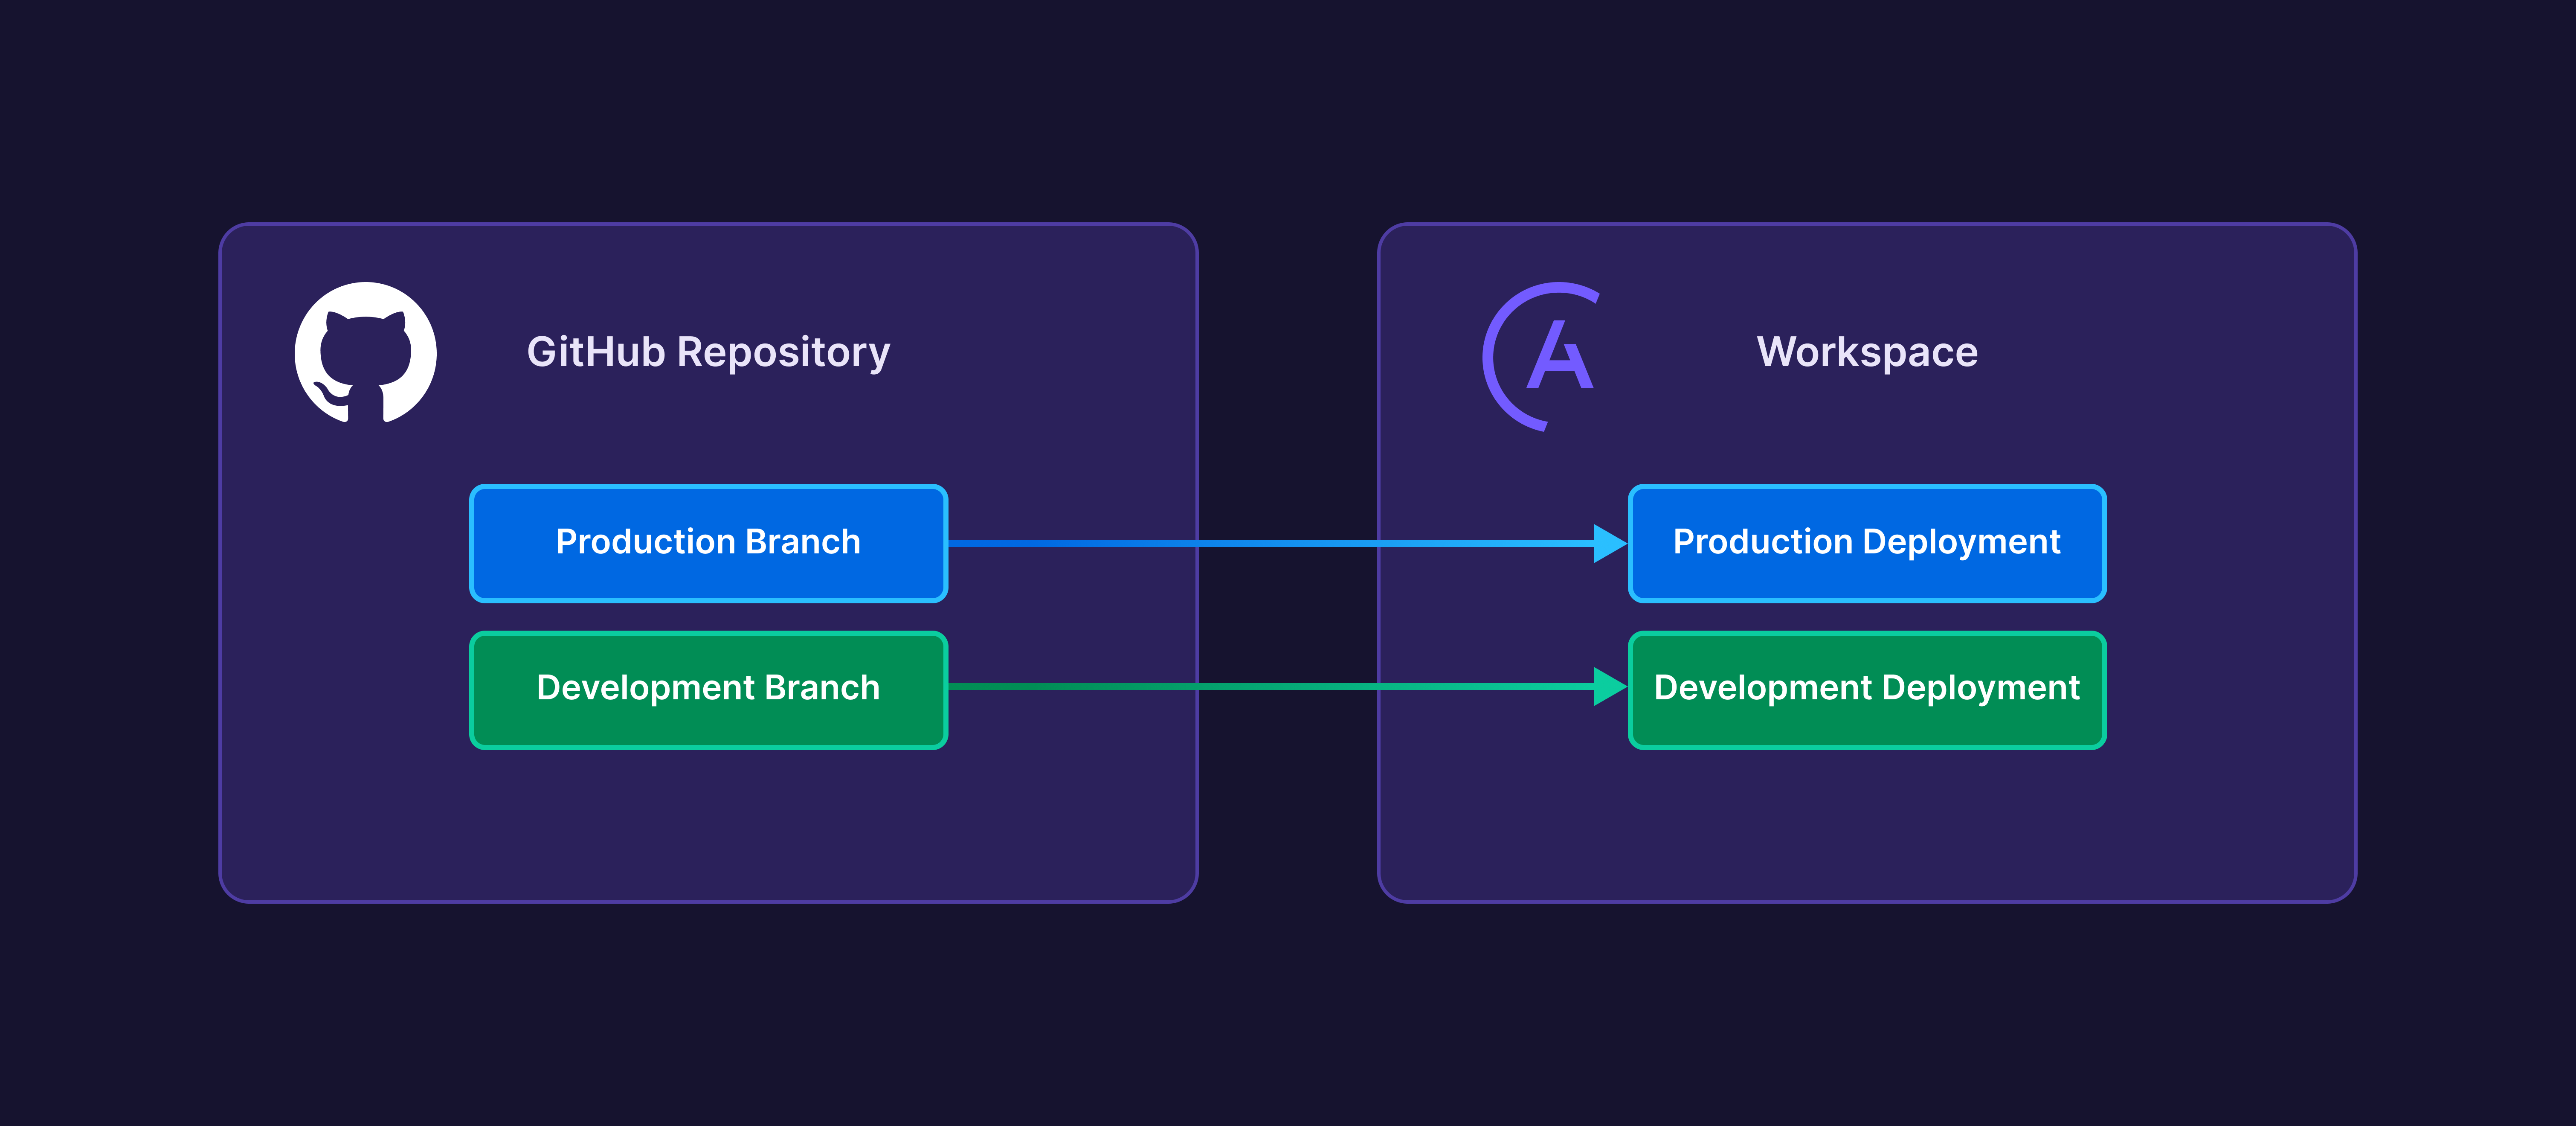Click the GitHub Repository title text

pyautogui.click(x=709, y=352)
